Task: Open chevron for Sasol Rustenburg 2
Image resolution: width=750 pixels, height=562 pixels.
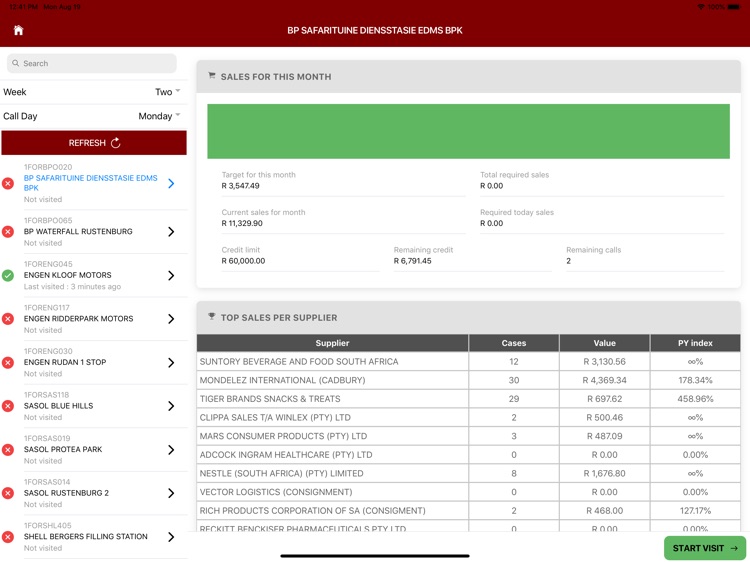Action: [x=171, y=493]
